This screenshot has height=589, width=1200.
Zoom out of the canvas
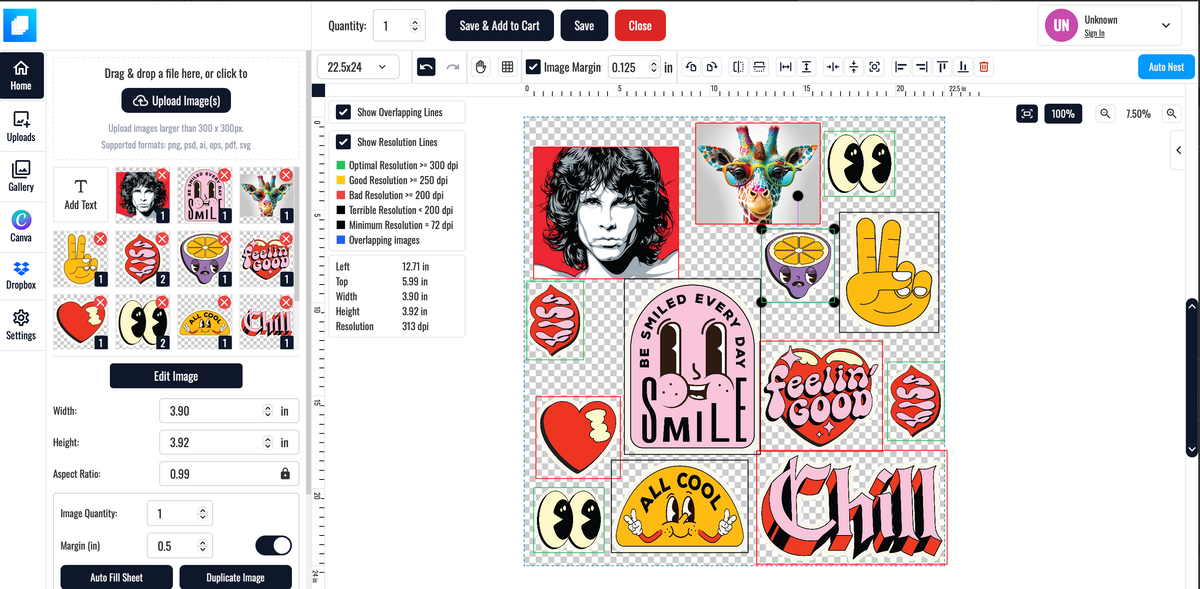coord(1105,114)
